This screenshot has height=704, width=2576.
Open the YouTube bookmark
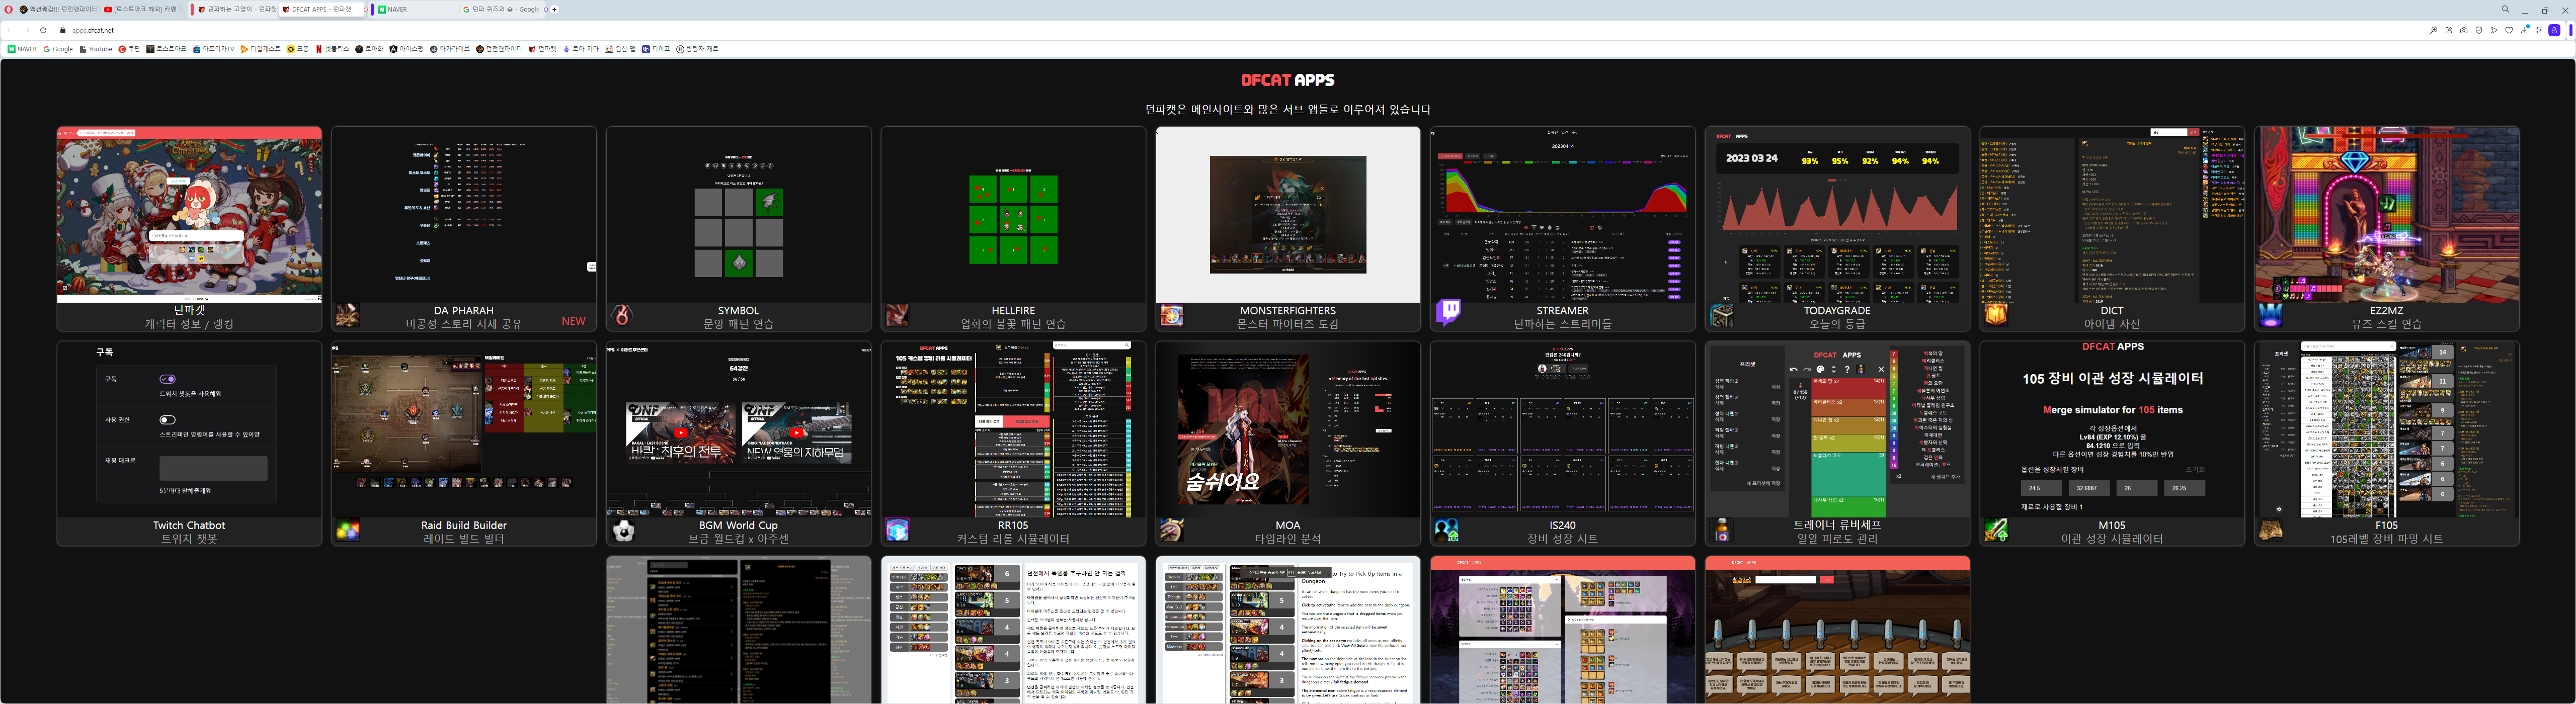coord(95,49)
